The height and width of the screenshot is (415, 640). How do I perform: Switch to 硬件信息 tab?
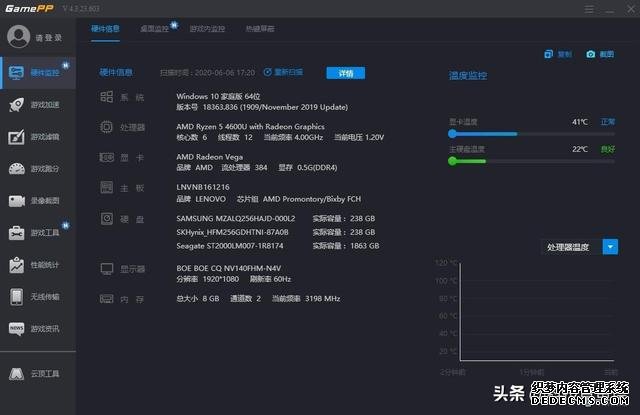(105, 29)
